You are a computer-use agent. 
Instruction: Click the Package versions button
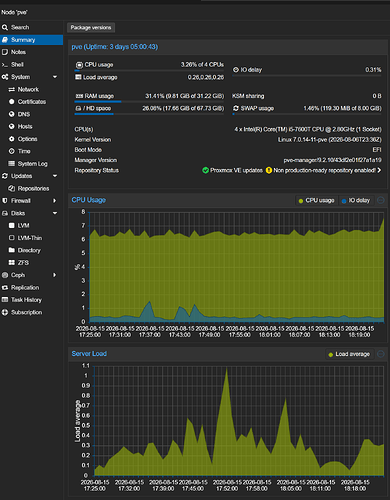91,28
